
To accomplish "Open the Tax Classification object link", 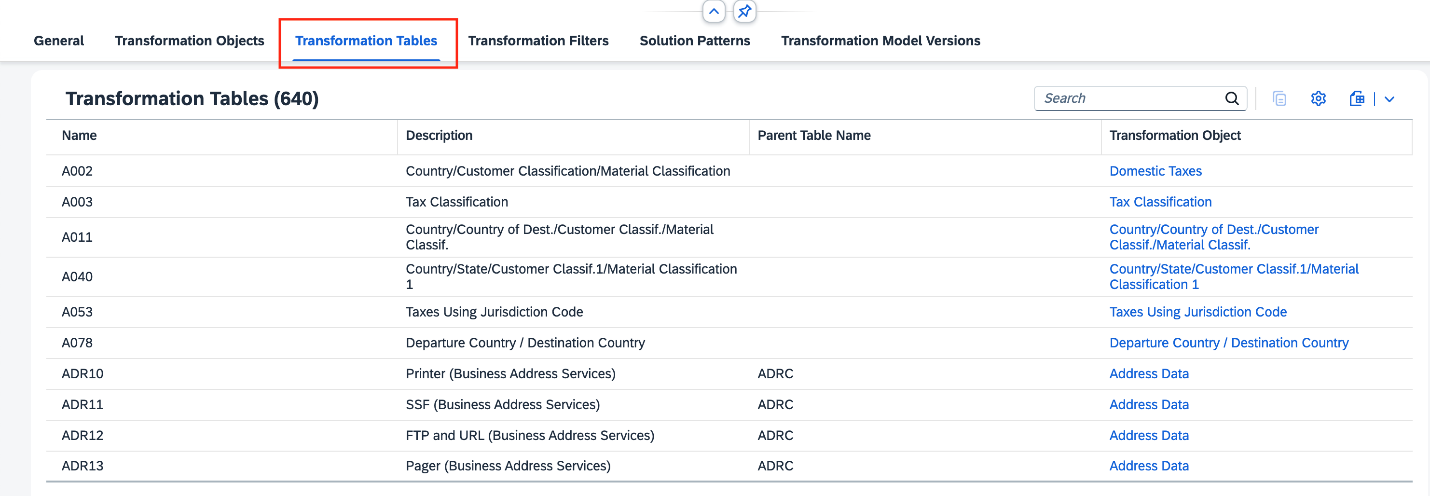I will coord(1160,202).
